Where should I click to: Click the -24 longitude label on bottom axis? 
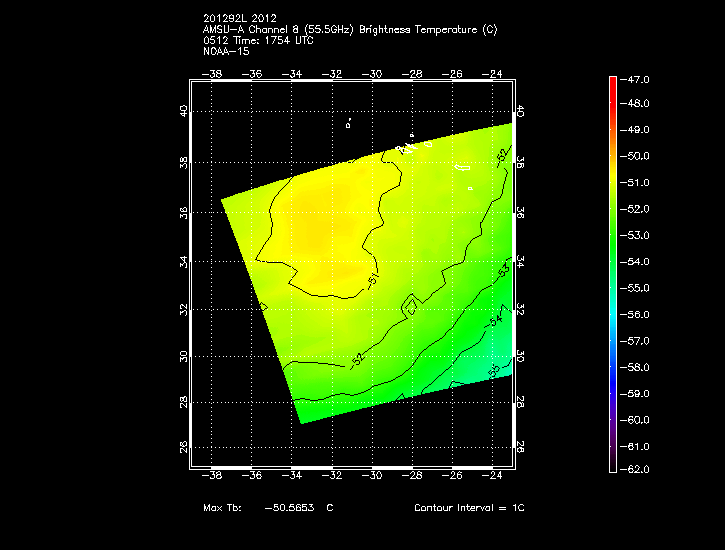(494, 475)
